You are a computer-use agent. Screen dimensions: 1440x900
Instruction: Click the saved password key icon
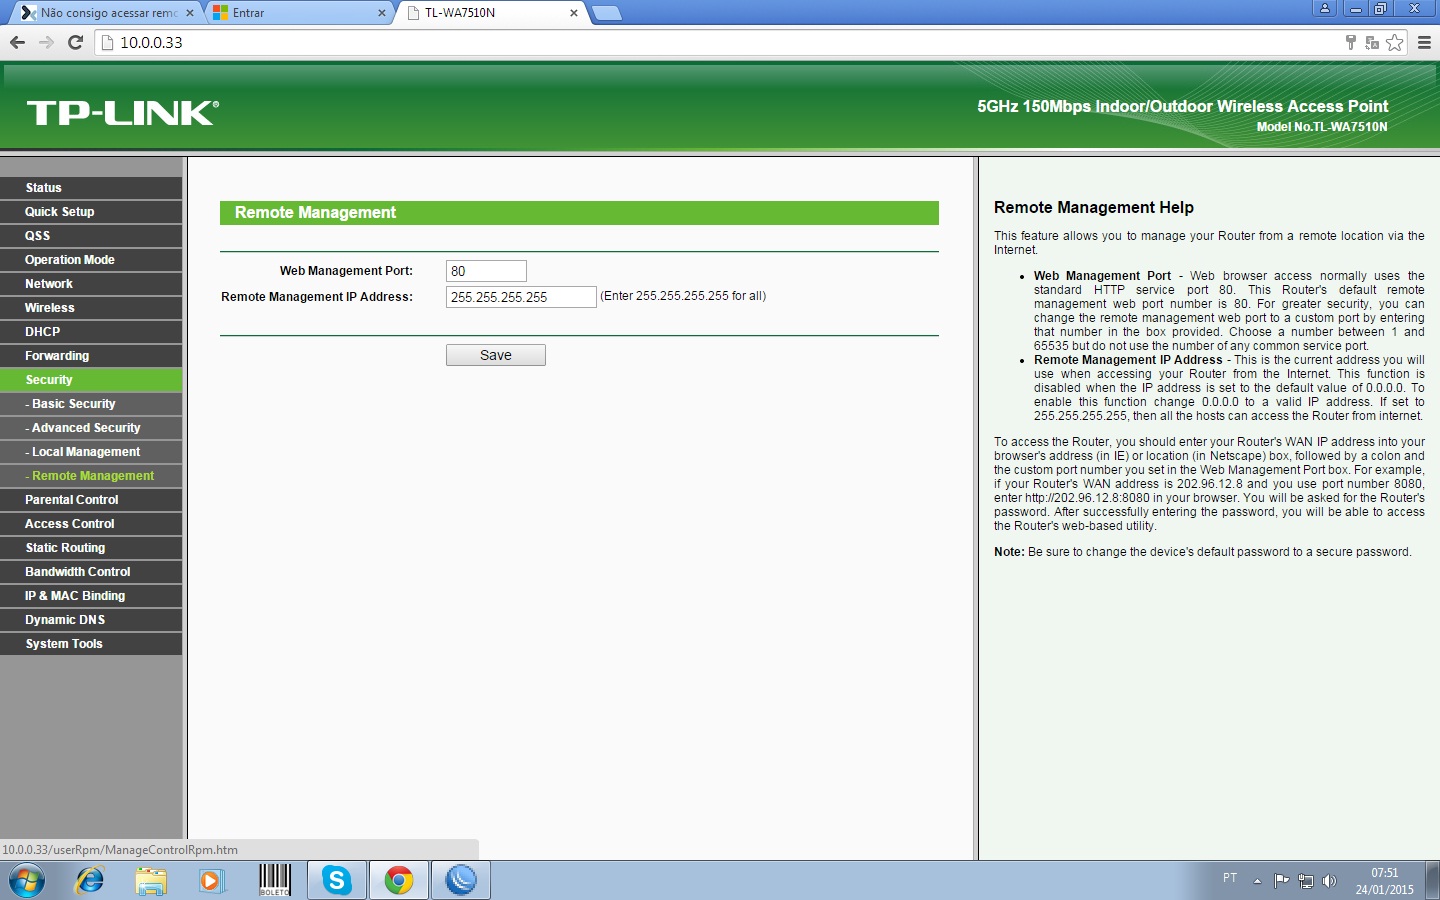[1351, 42]
